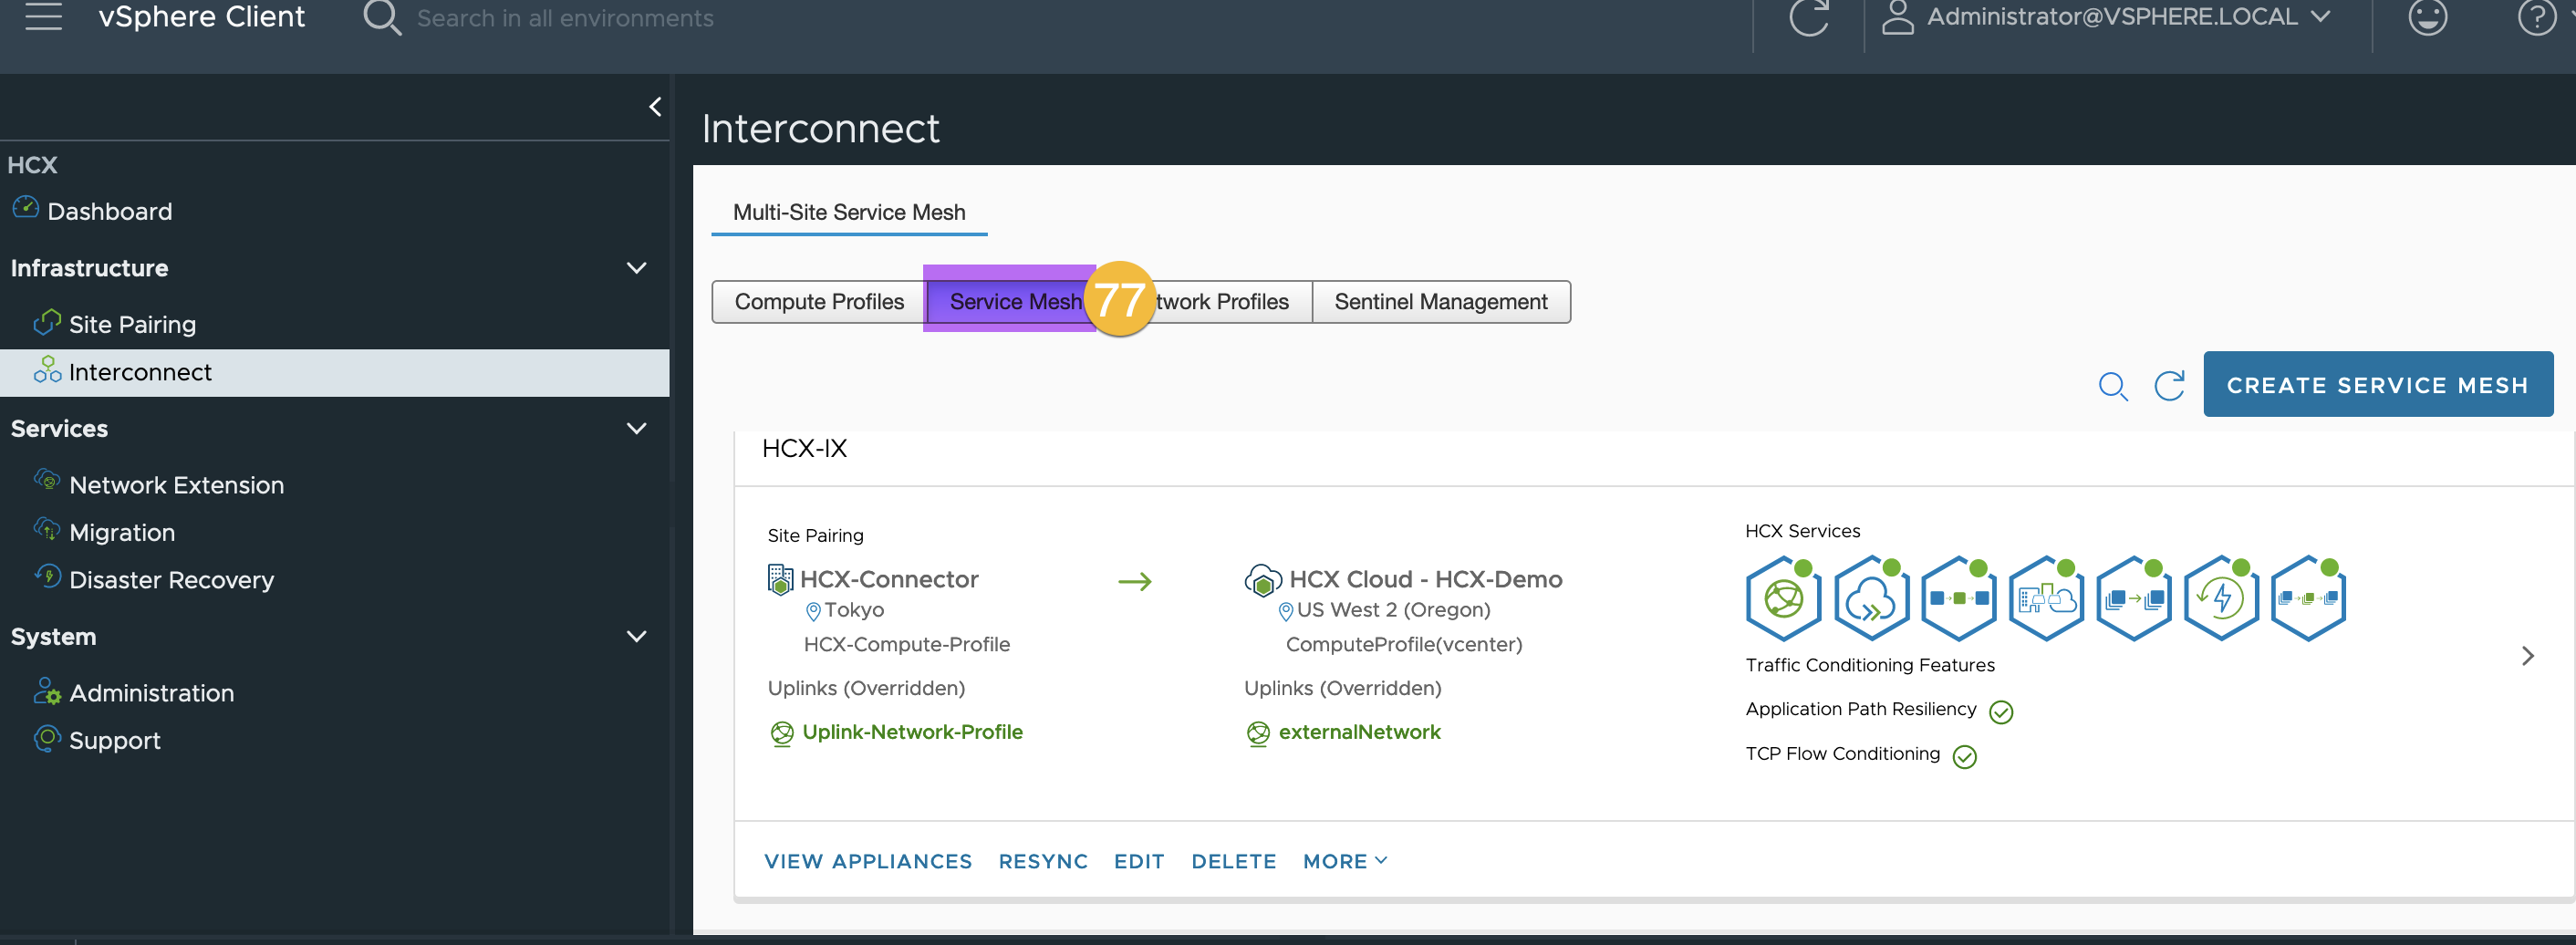
Task: Click the US West 2 location pin icon
Action: 1286,611
